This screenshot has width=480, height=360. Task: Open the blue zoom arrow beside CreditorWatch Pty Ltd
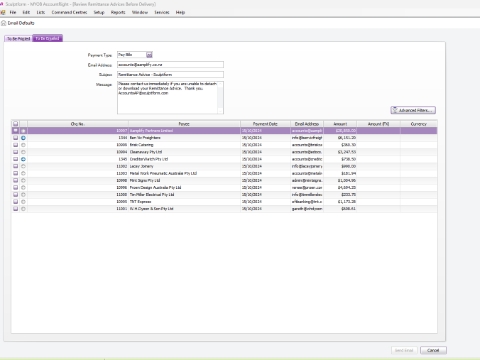tap(23, 159)
